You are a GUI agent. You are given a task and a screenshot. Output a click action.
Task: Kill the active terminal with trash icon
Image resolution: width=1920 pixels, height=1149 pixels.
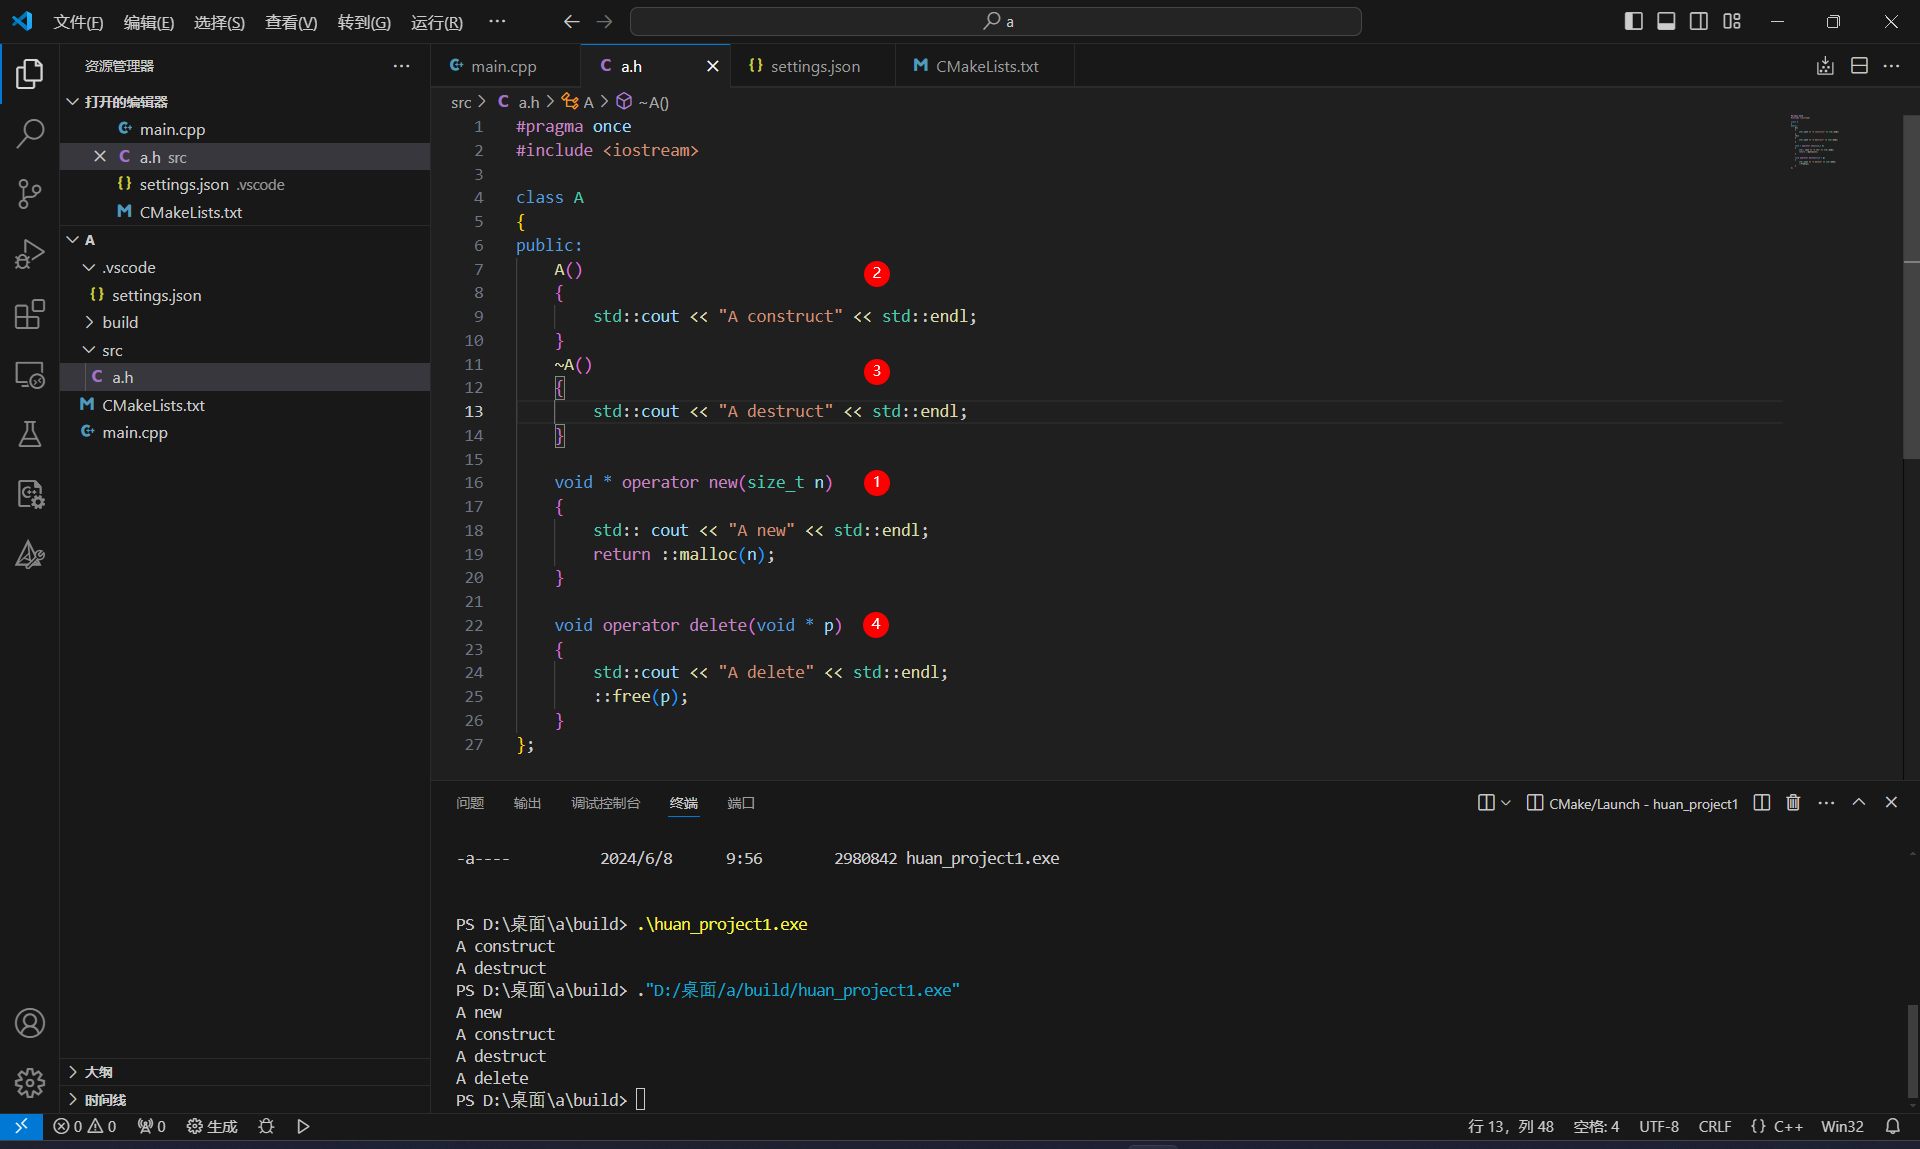(x=1791, y=802)
